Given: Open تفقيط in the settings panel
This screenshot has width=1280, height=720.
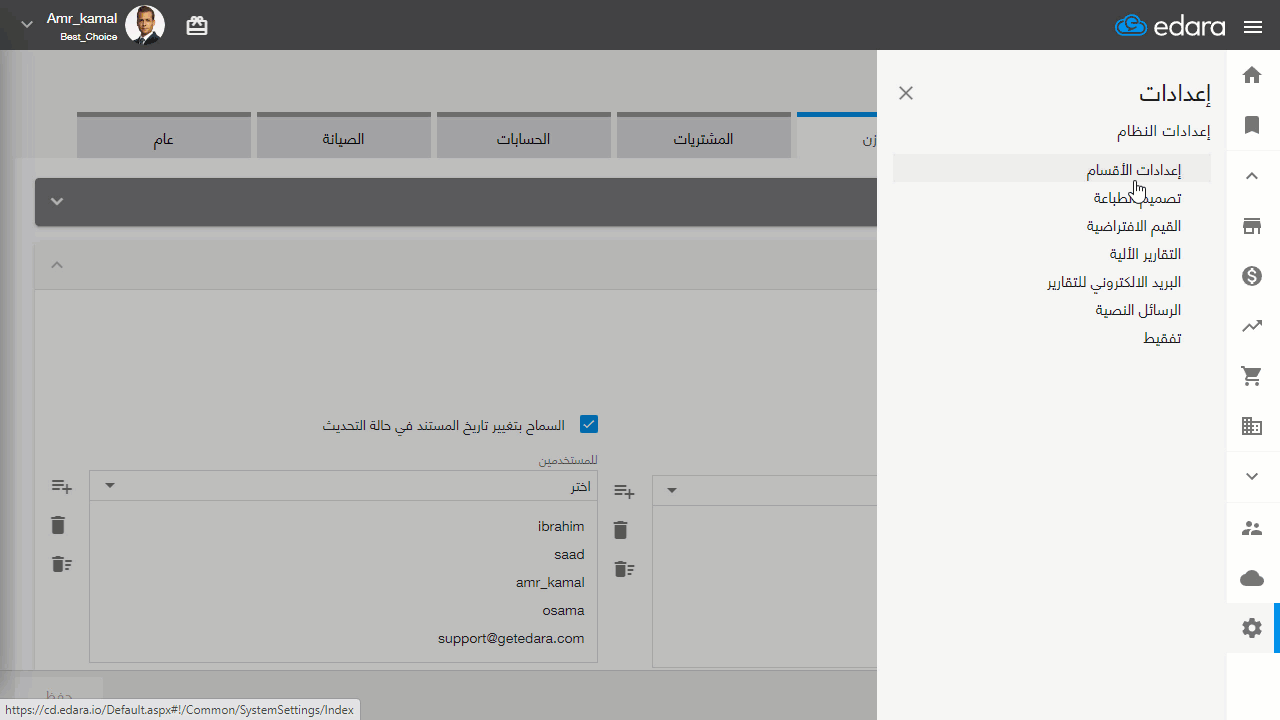Looking at the screenshot, I should (x=1162, y=338).
